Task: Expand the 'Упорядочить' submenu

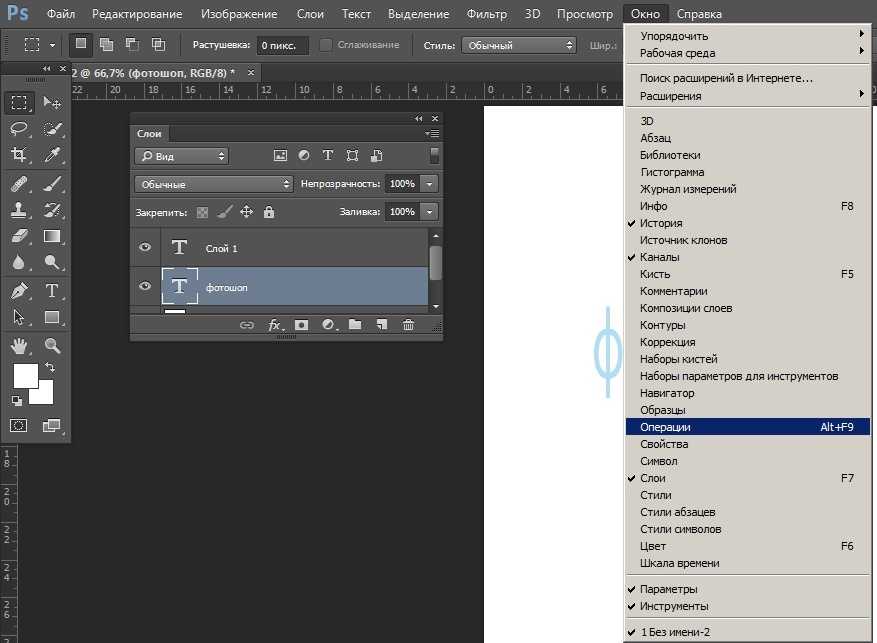Action: click(747, 36)
